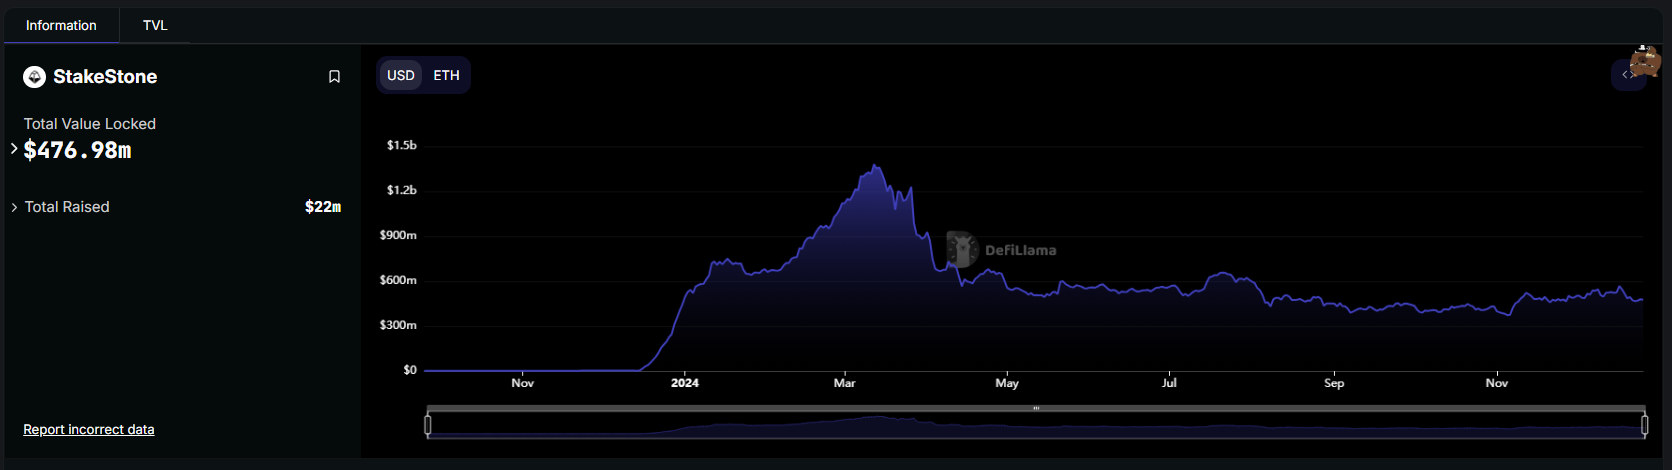Click the 2024 label on the time axis
1672x470 pixels.
(685, 383)
